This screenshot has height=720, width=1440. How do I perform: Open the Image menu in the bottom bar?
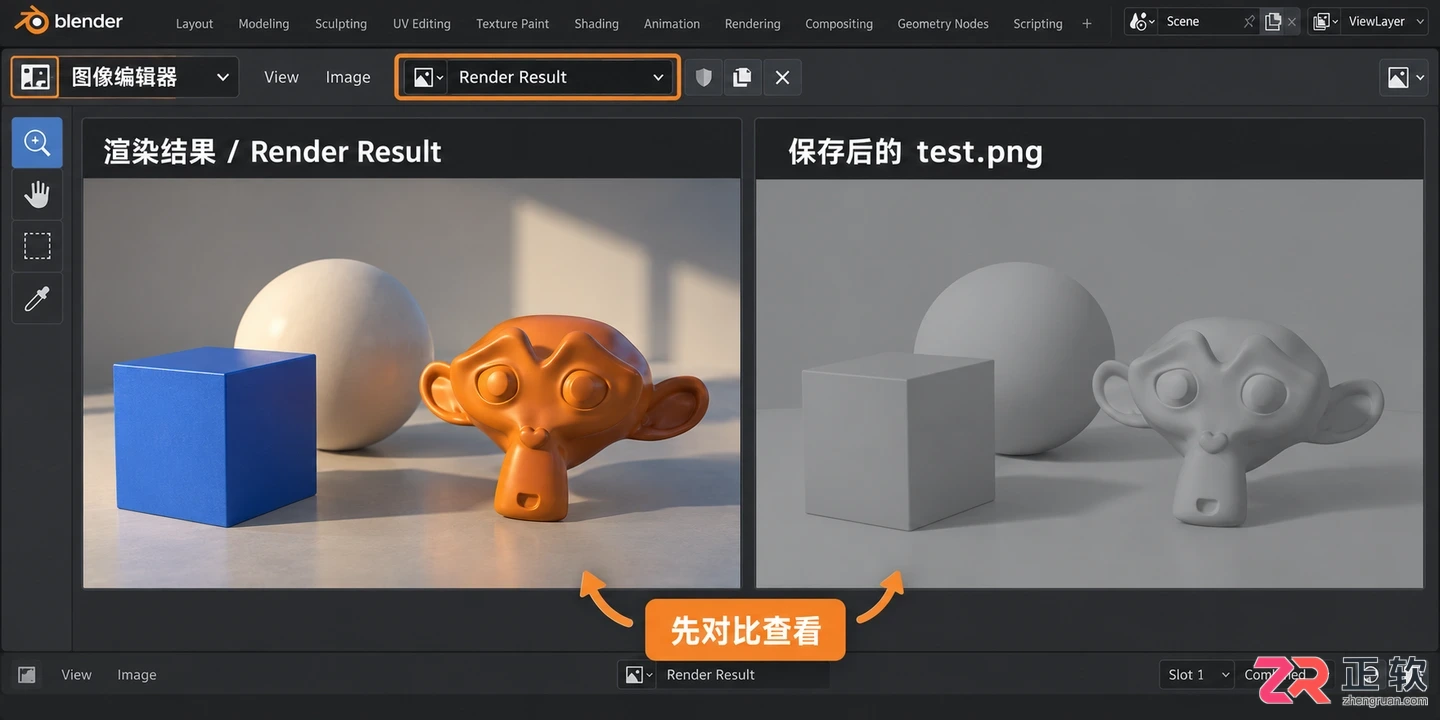137,675
